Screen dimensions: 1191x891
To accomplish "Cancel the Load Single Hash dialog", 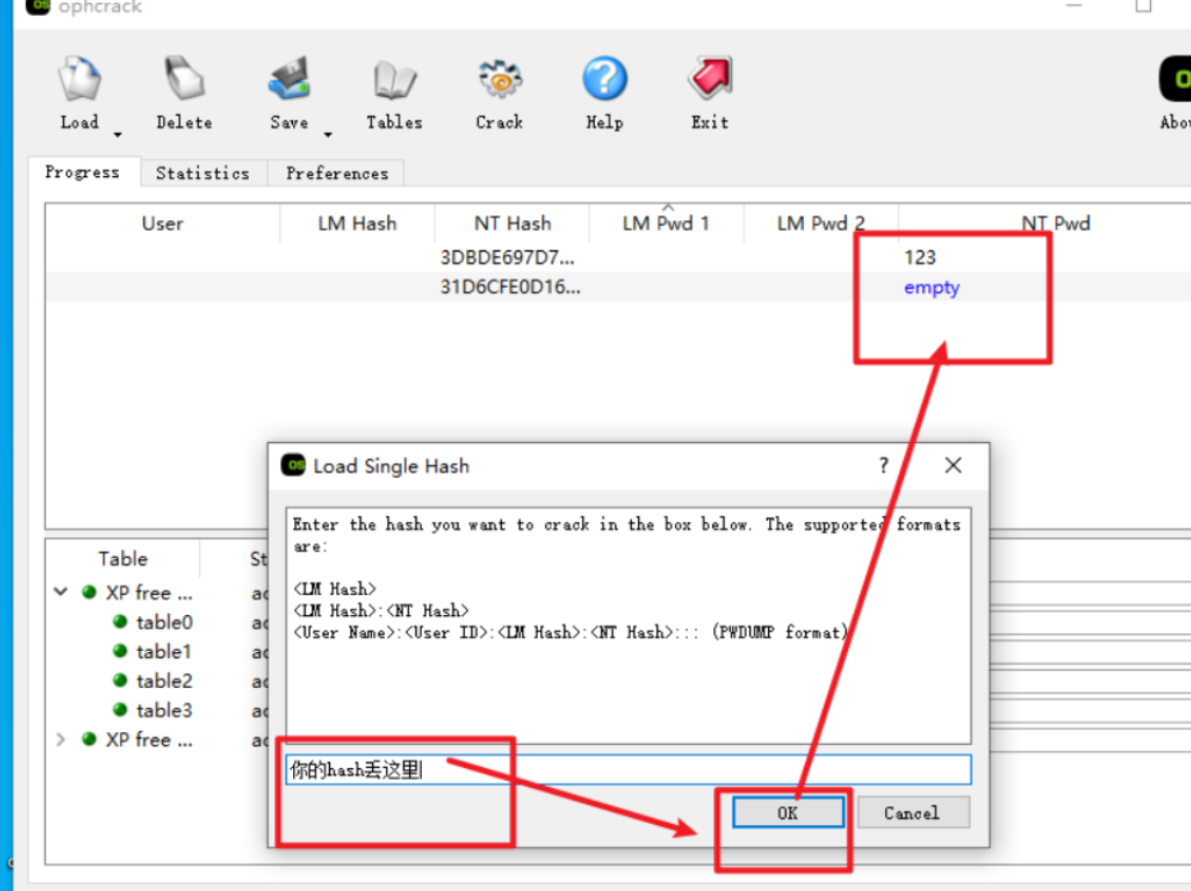I will tap(912, 813).
